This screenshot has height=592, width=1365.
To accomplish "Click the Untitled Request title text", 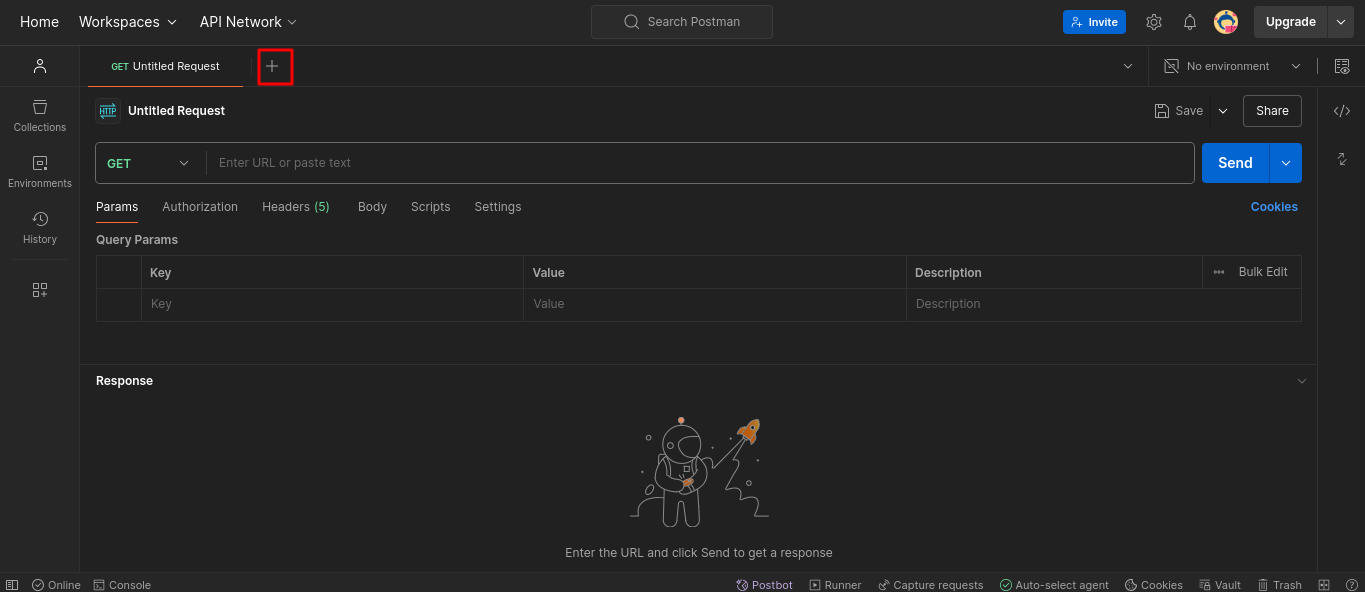I will coord(177,111).
